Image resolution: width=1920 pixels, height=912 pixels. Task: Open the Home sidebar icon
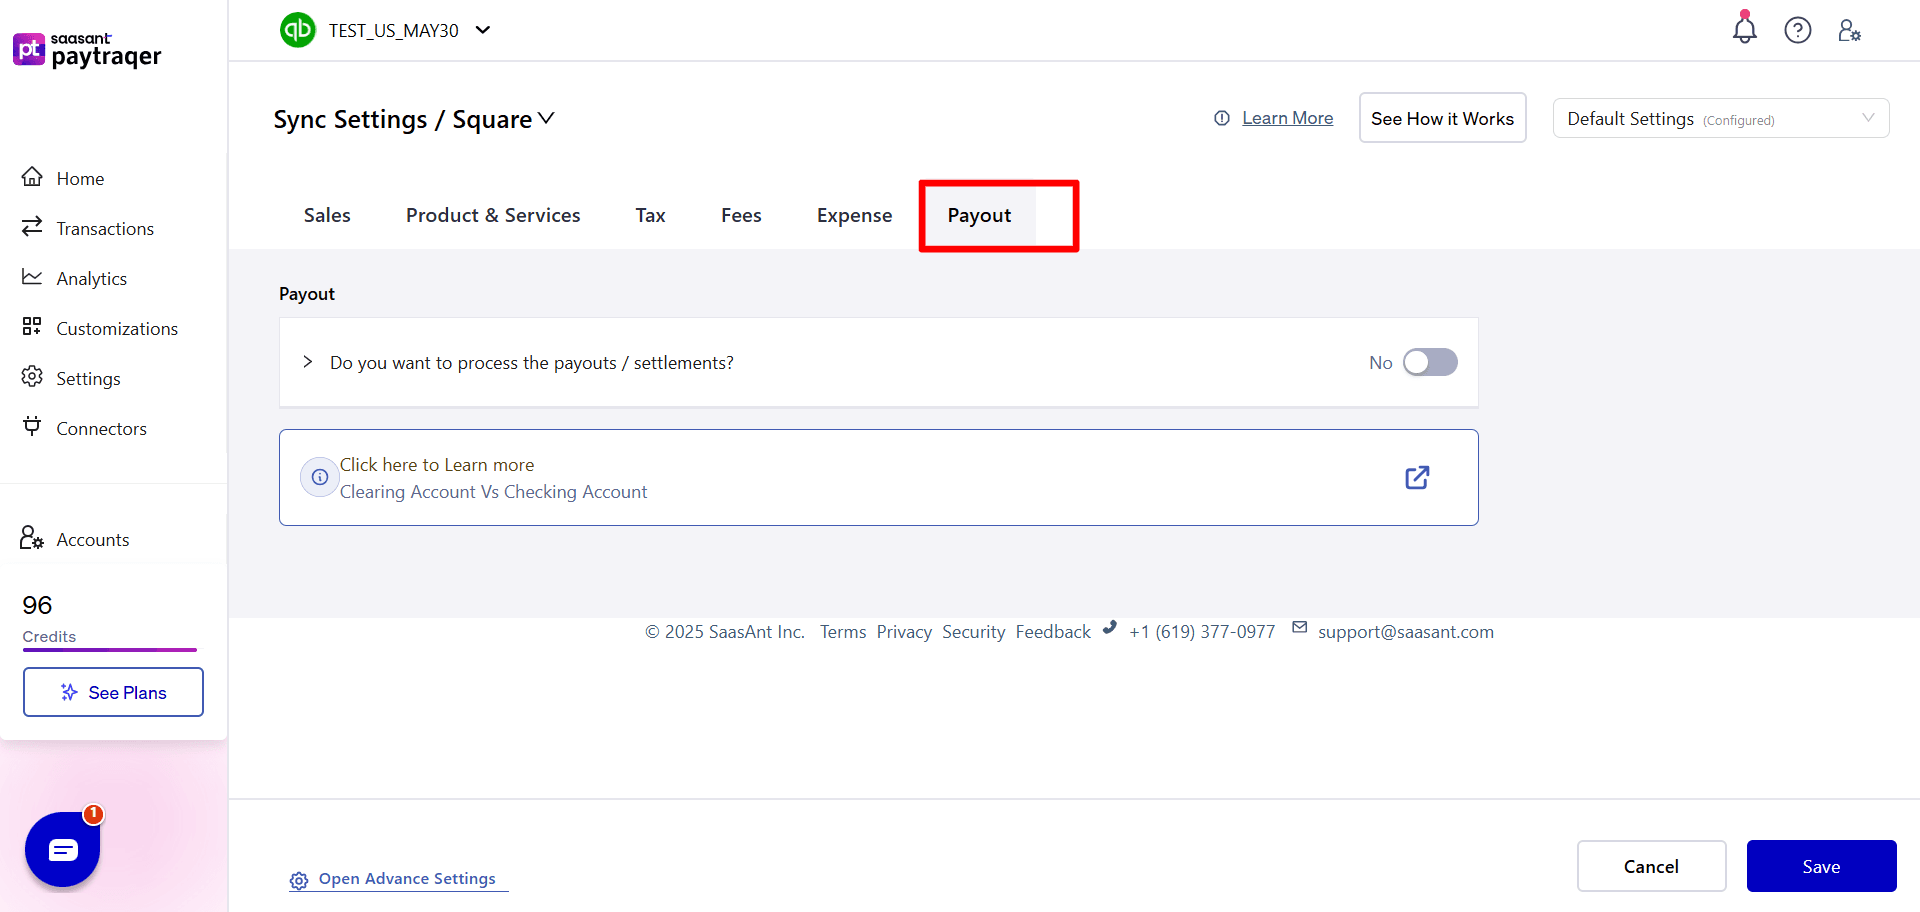click(x=31, y=177)
